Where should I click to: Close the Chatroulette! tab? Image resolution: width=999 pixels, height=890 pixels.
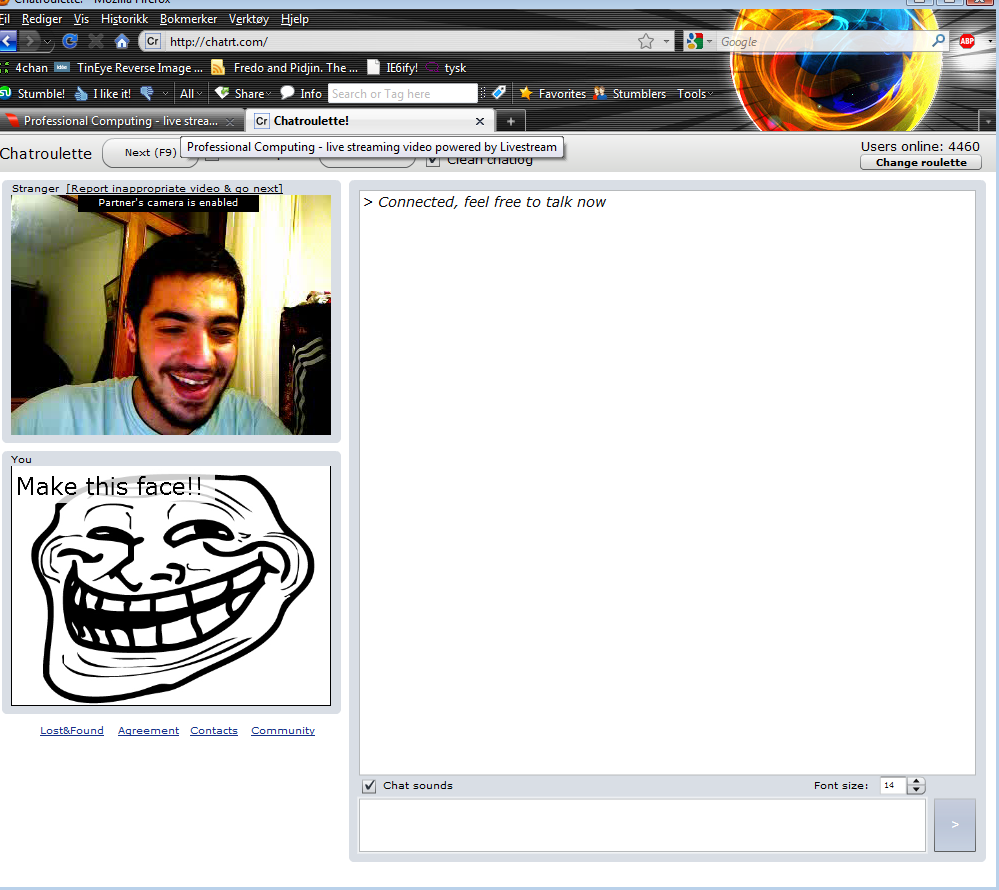[480, 121]
